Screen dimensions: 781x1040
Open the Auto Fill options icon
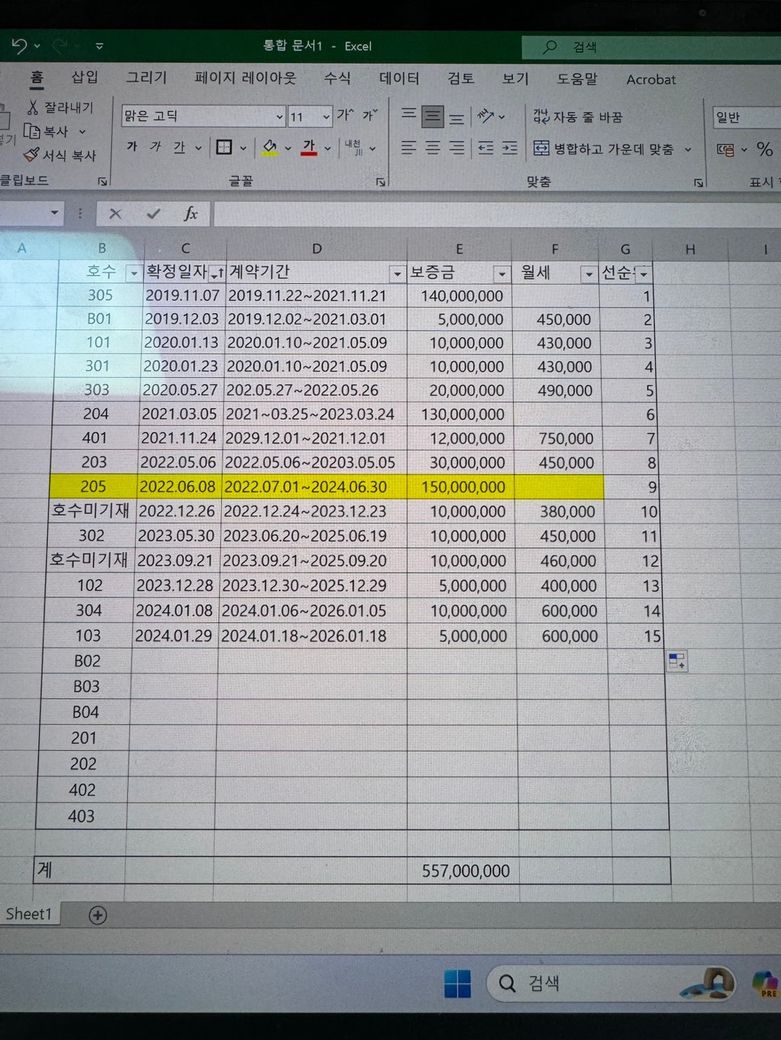tap(677, 660)
